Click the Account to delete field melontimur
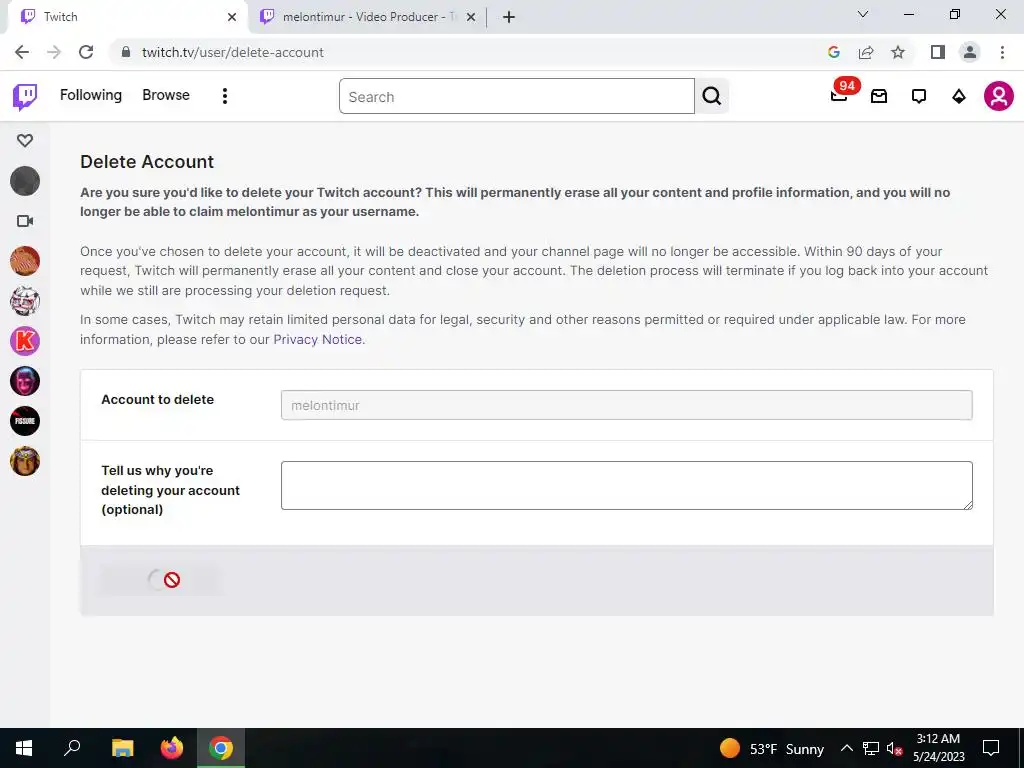Screen dimensions: 1024x768 pyautogui.click(x=626, y=405)
